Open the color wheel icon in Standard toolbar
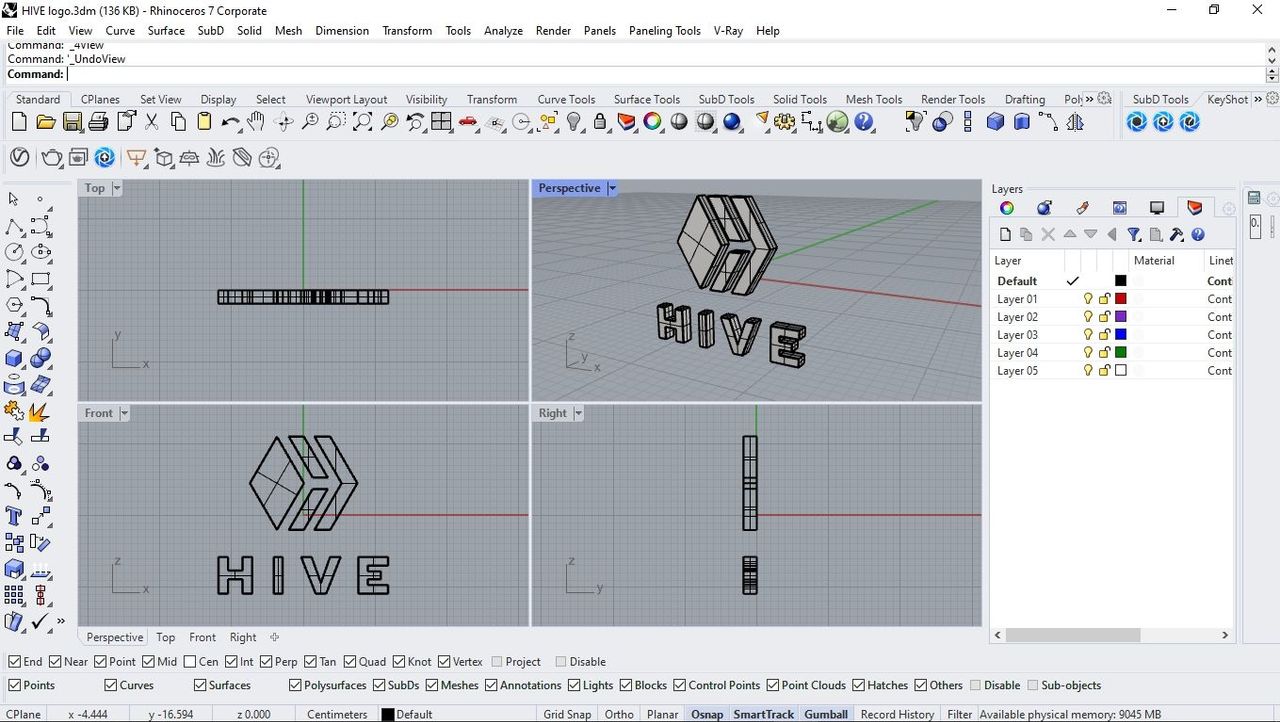This screenshot has height=722, width=1280. point(652,122)
